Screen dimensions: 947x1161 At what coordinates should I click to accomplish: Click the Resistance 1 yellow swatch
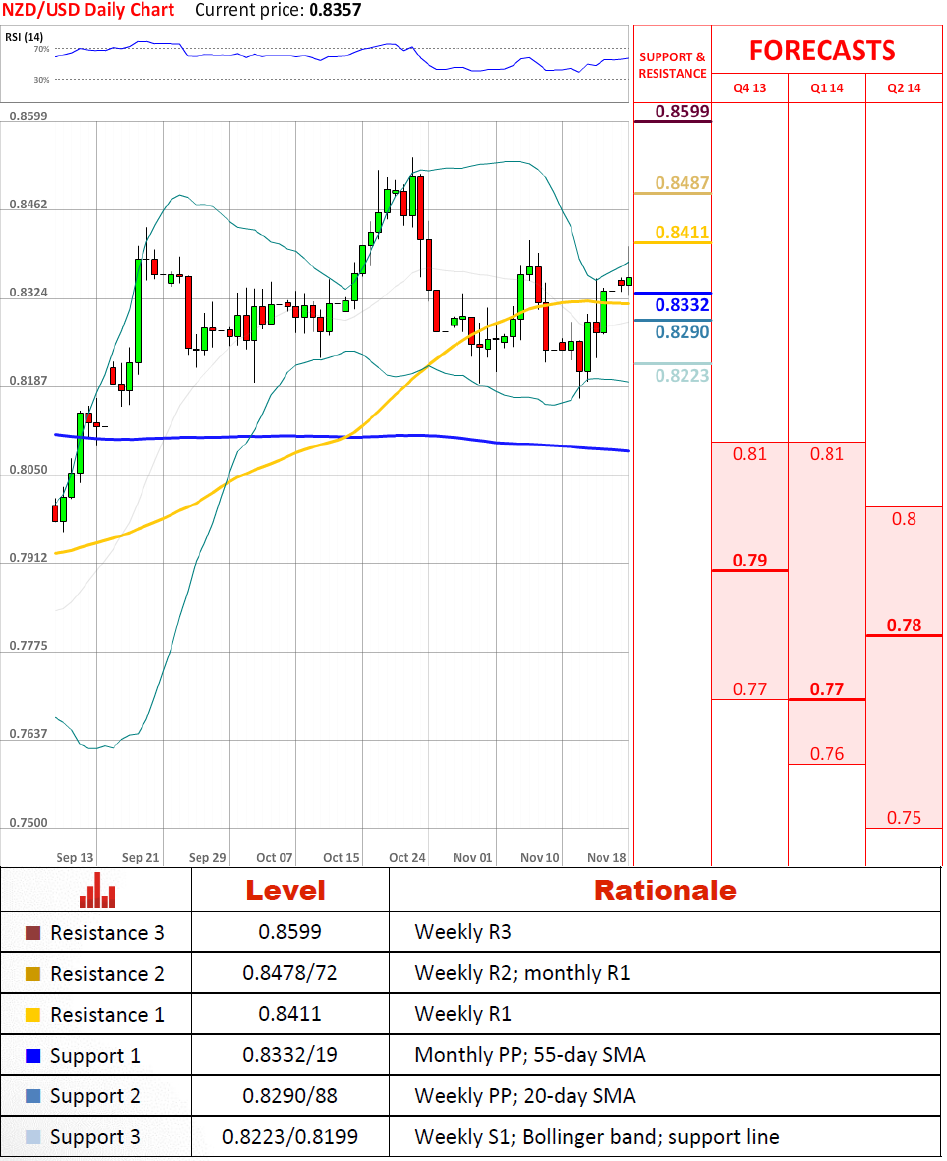pos(33,1014)
